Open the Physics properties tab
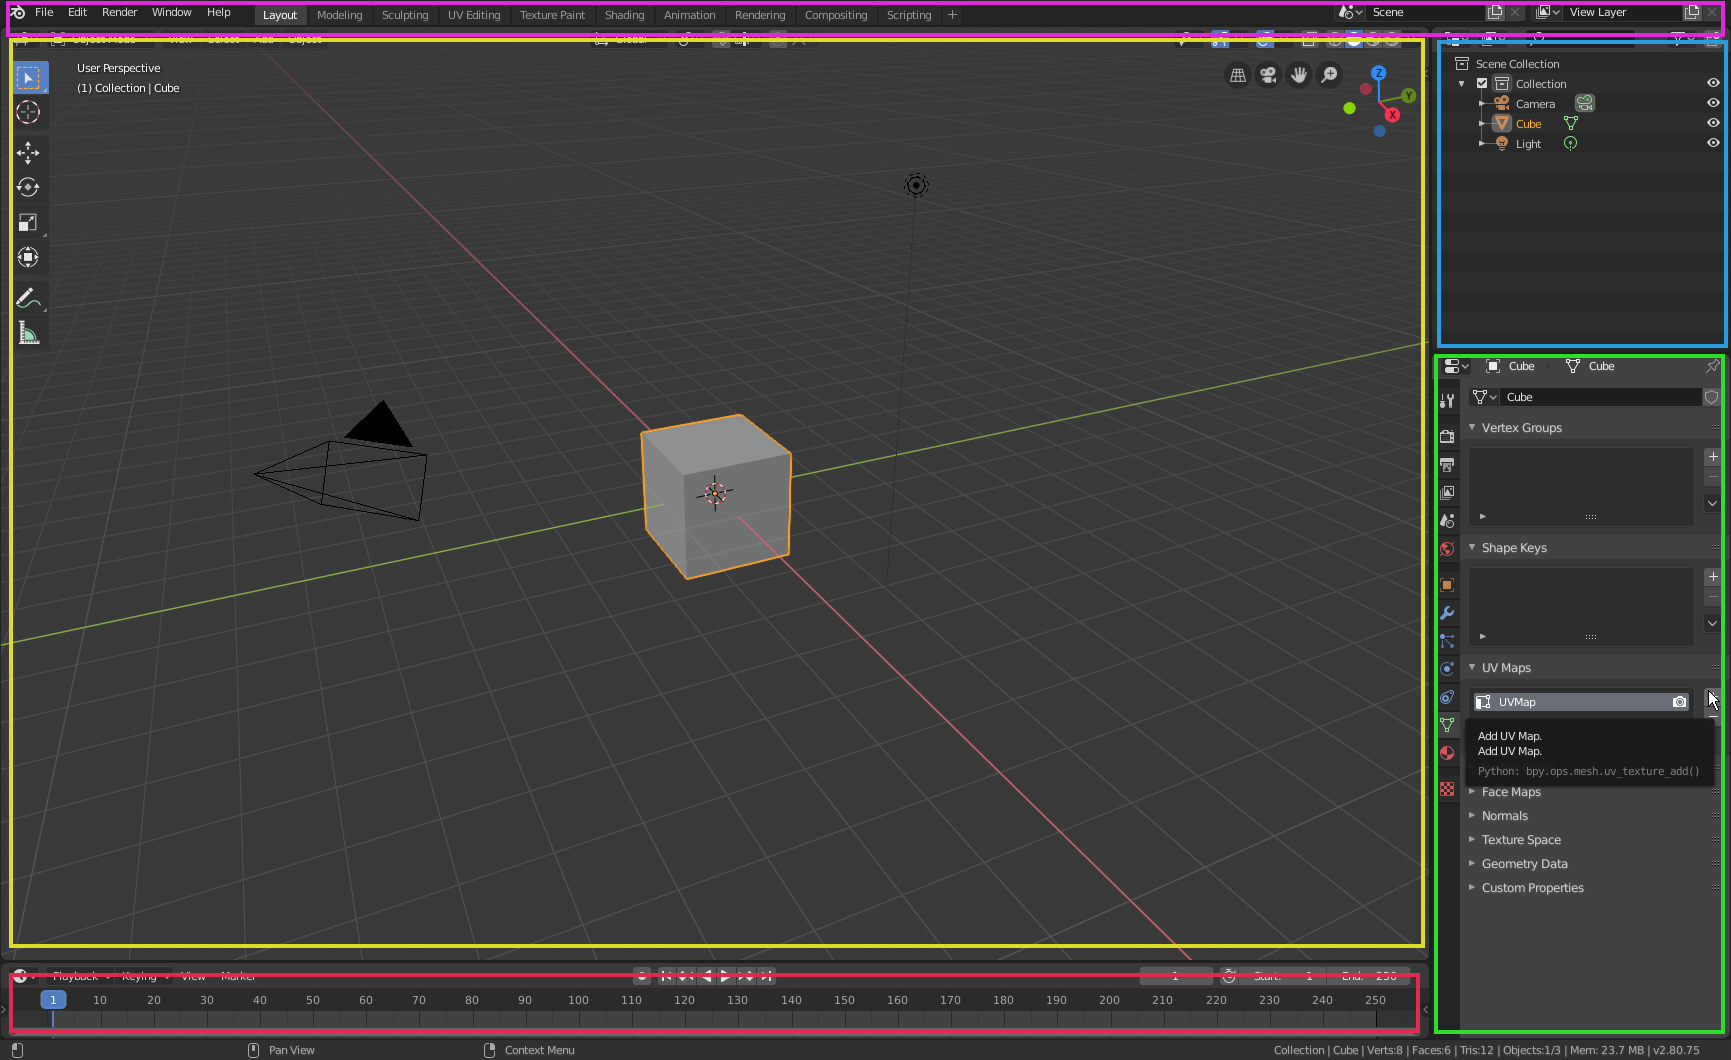This screenshot has width=1731, height=1060. pos(1447,669)
